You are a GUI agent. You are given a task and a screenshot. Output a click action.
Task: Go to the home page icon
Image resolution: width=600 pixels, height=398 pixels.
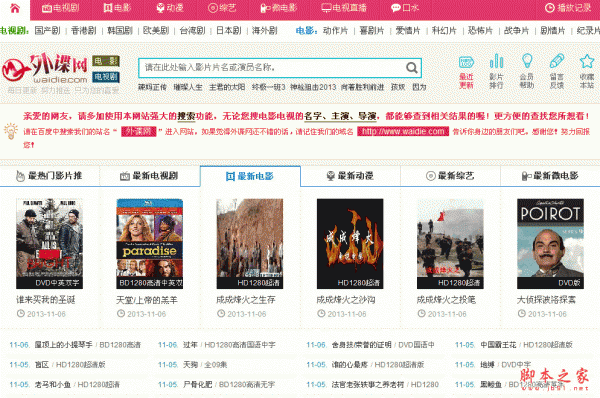(15, 8)
